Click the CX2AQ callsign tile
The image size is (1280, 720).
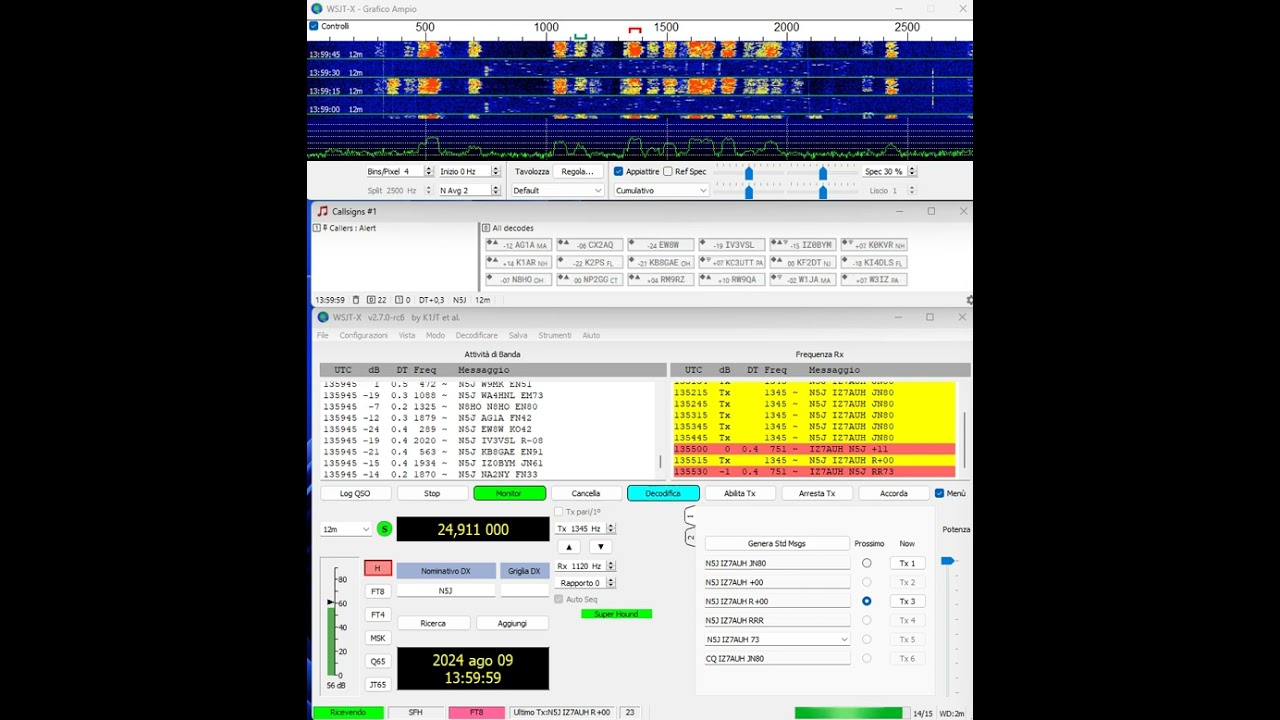coord(589,245)
